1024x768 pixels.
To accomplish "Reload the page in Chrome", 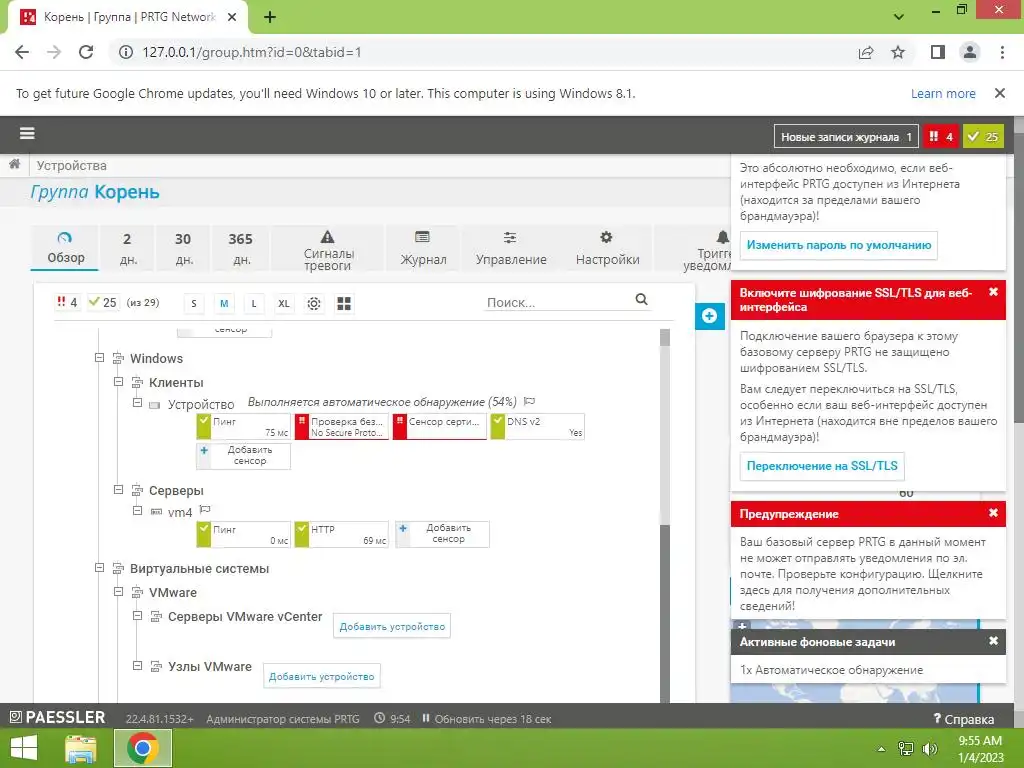I will [x=86, y=52].
